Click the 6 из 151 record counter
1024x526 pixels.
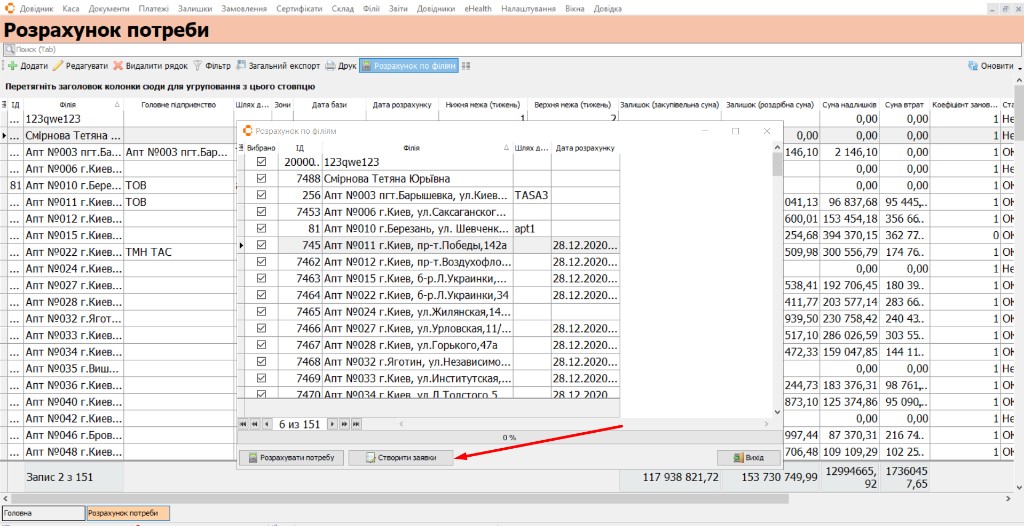click(x=300, y=424)
